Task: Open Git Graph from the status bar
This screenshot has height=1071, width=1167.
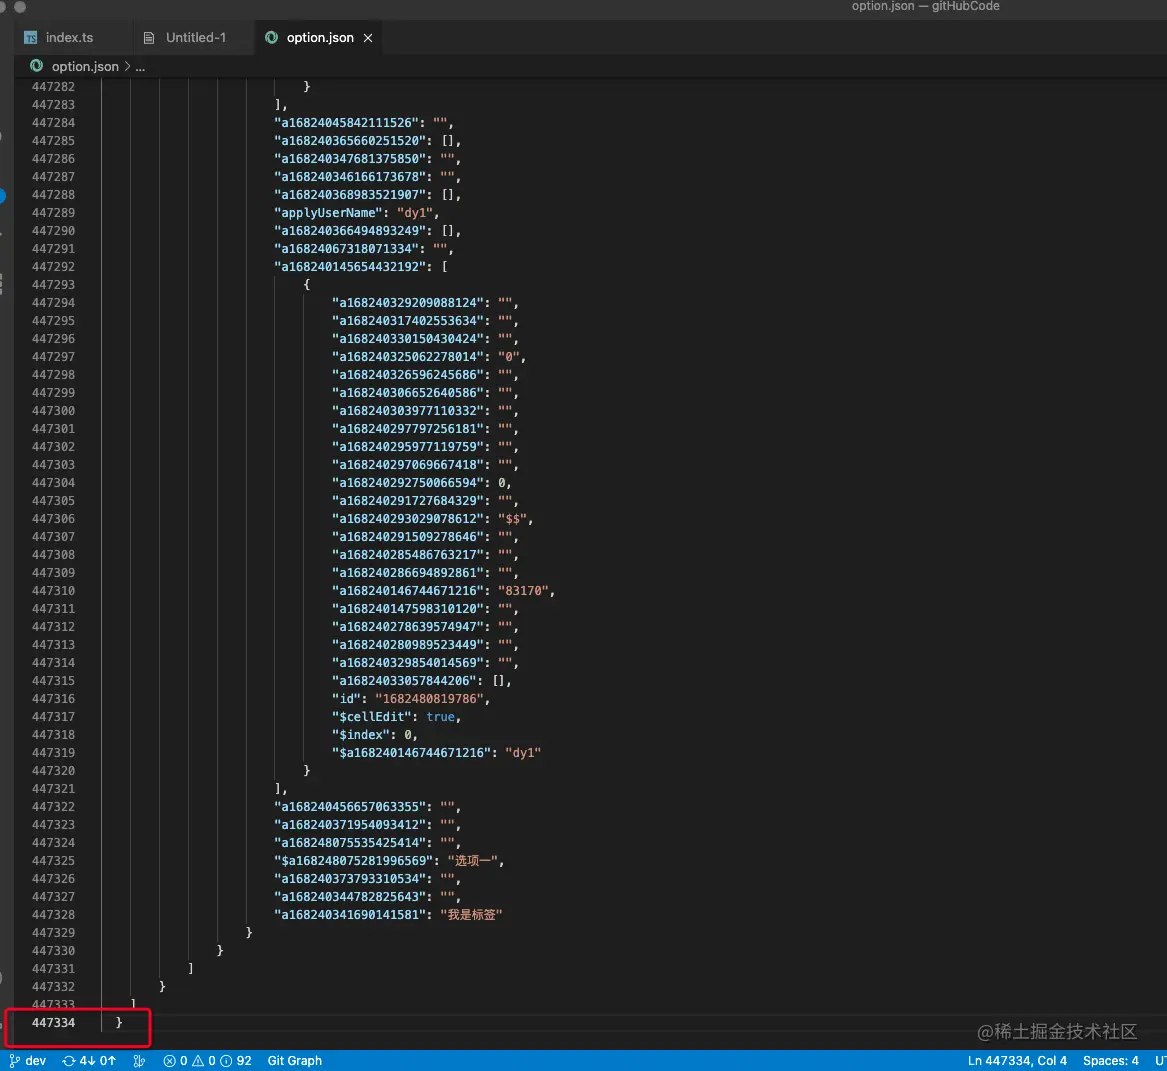Action: pyautogui.click(x=295, y=1061)
